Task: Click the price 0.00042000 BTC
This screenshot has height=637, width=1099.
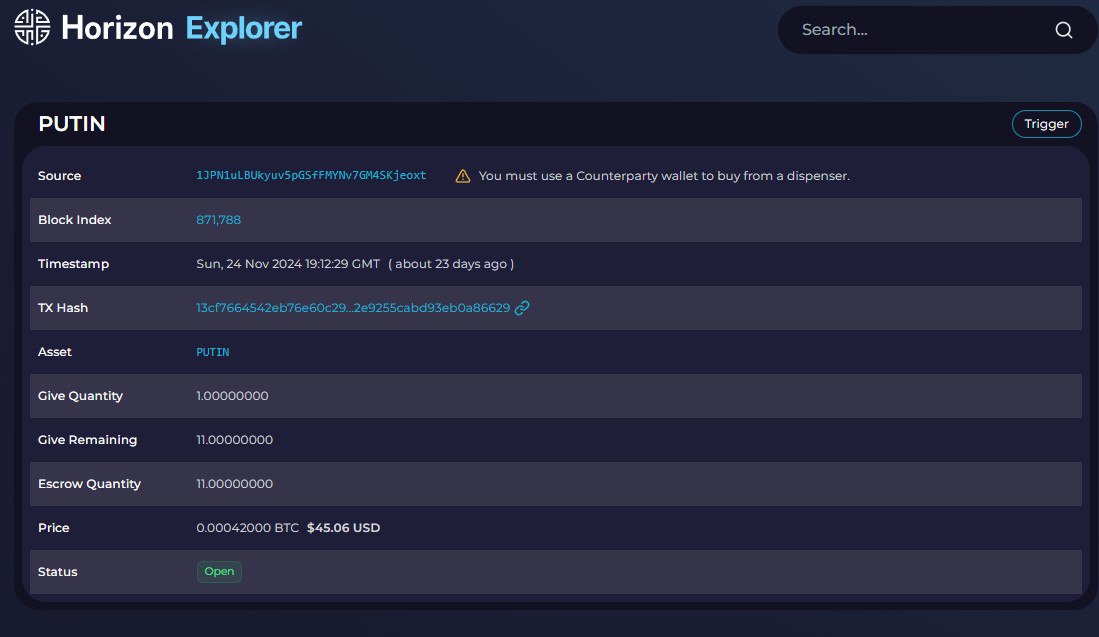Action: pyautogui.click(x=247, y=528)
